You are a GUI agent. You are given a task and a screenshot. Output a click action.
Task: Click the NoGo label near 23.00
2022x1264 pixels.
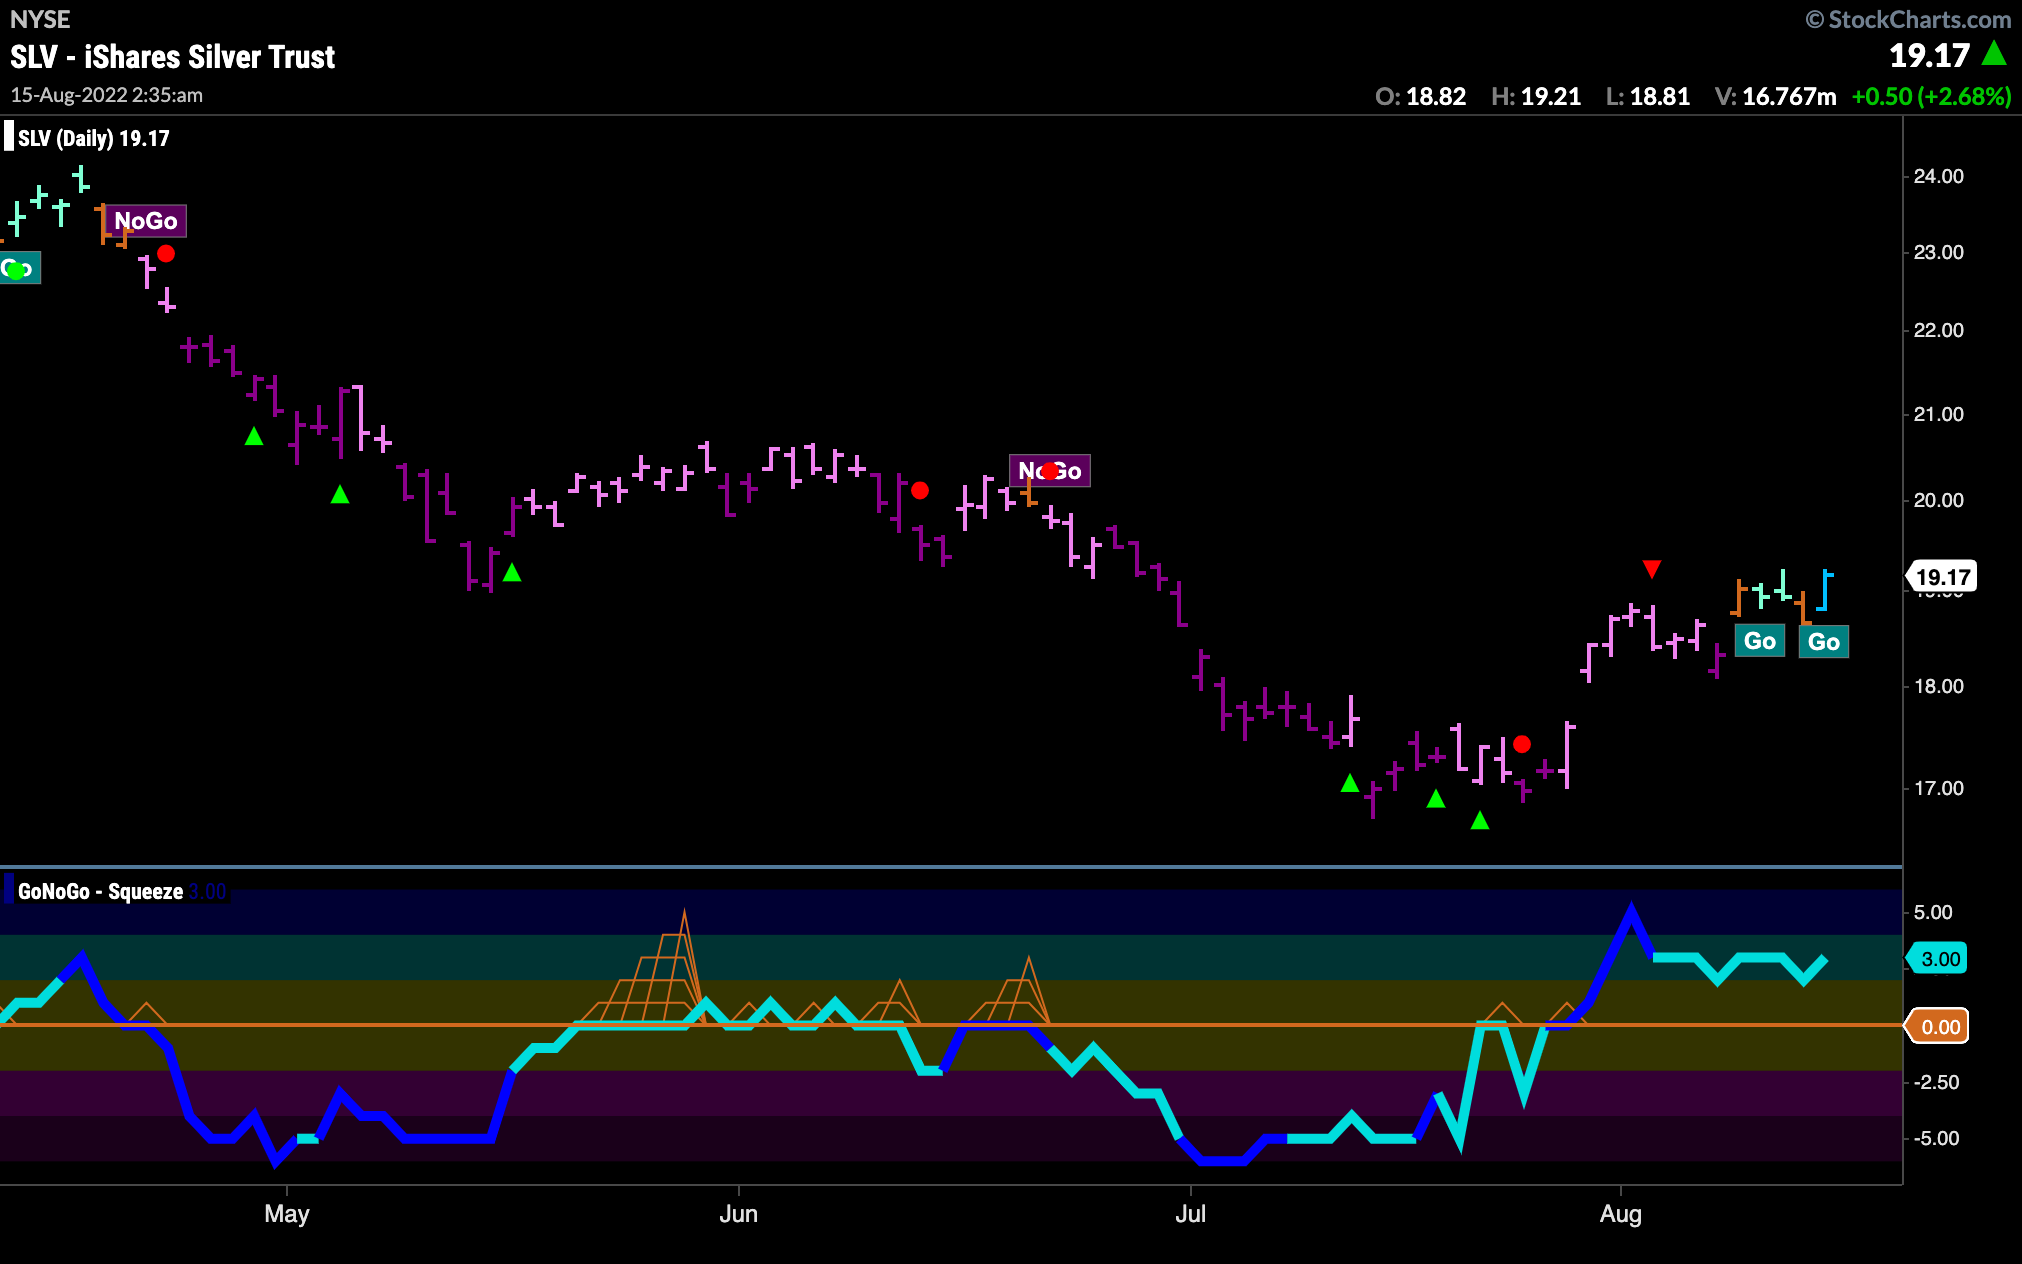coord(146,221)
